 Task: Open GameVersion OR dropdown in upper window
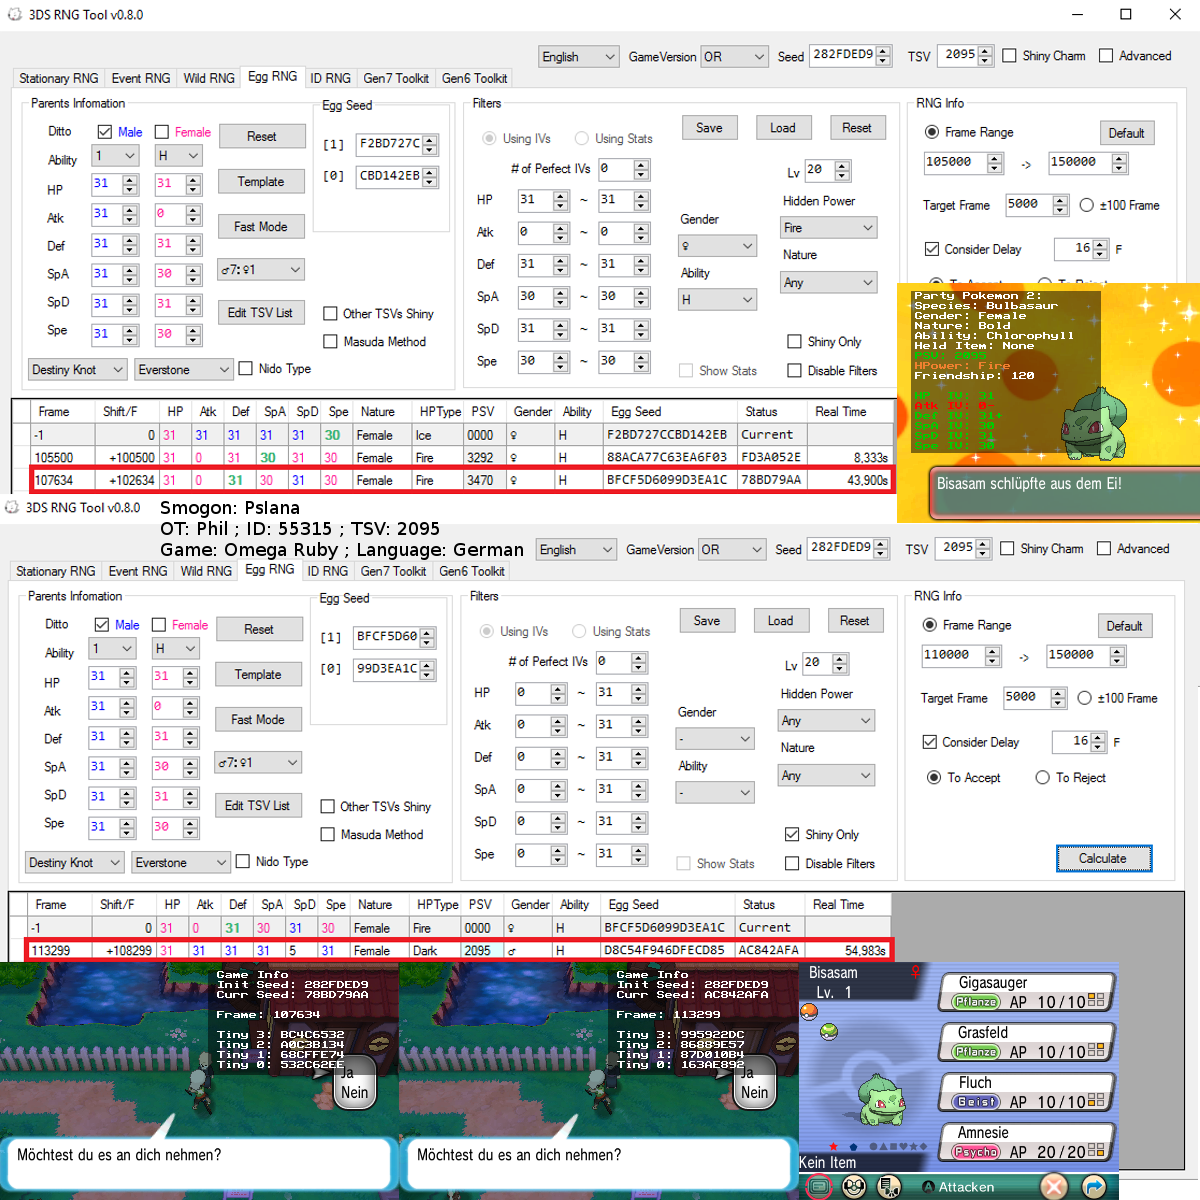pyautogui.click(x=734, y=57)
